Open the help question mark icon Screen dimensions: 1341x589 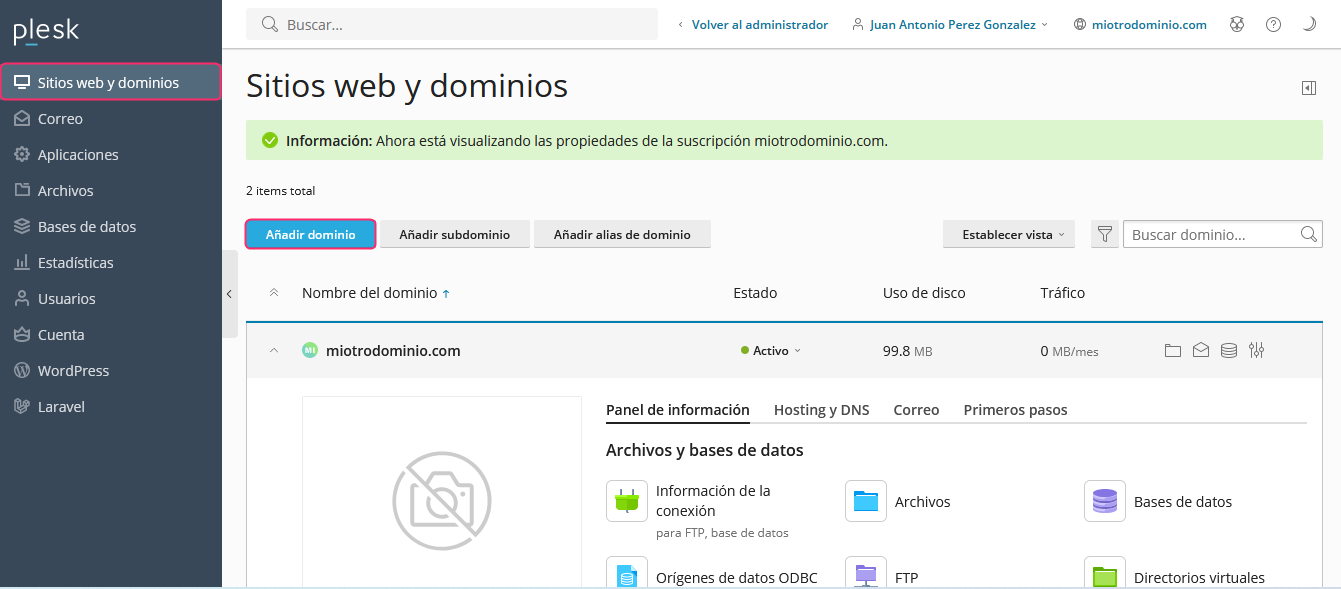[1273, 25]
